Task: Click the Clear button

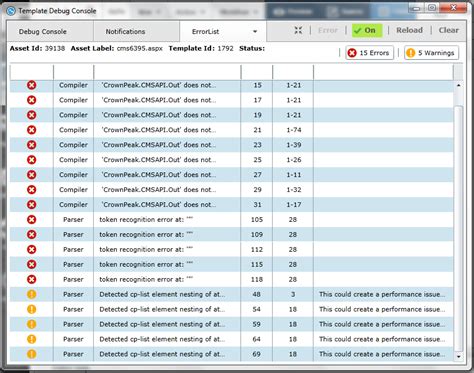Action: [449, 30]
